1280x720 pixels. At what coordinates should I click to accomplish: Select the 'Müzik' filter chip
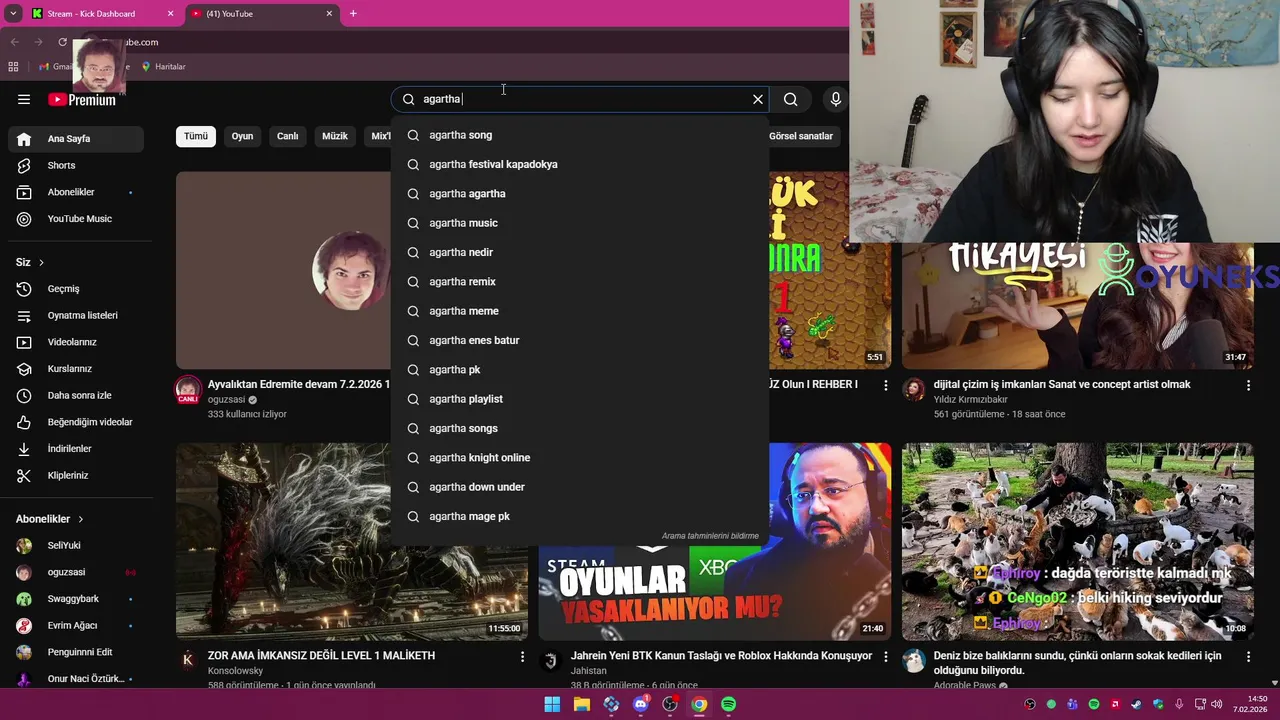coord(335,136)
